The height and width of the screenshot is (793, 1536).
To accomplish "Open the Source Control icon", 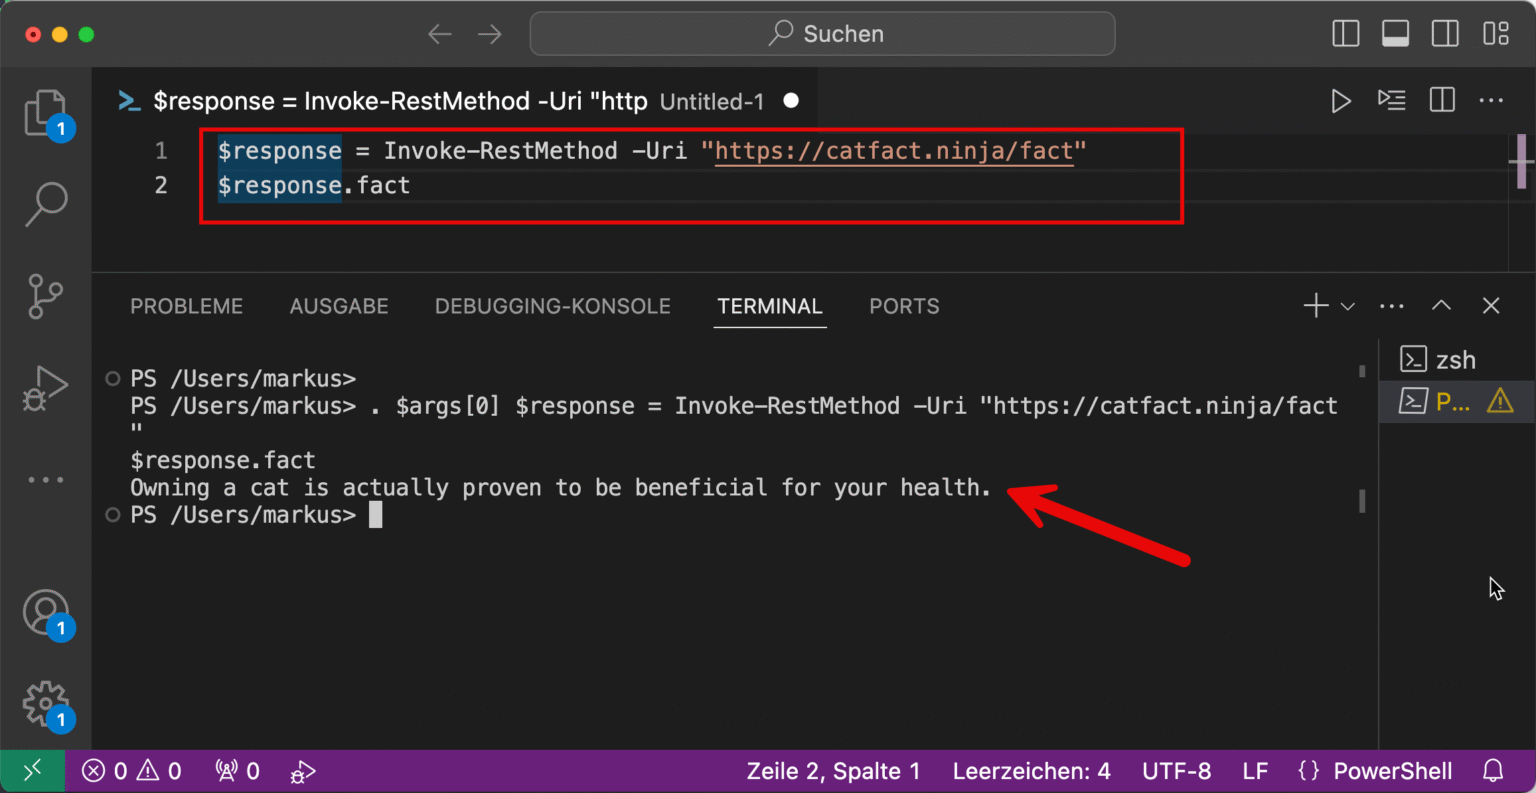I will click(45, 297).
